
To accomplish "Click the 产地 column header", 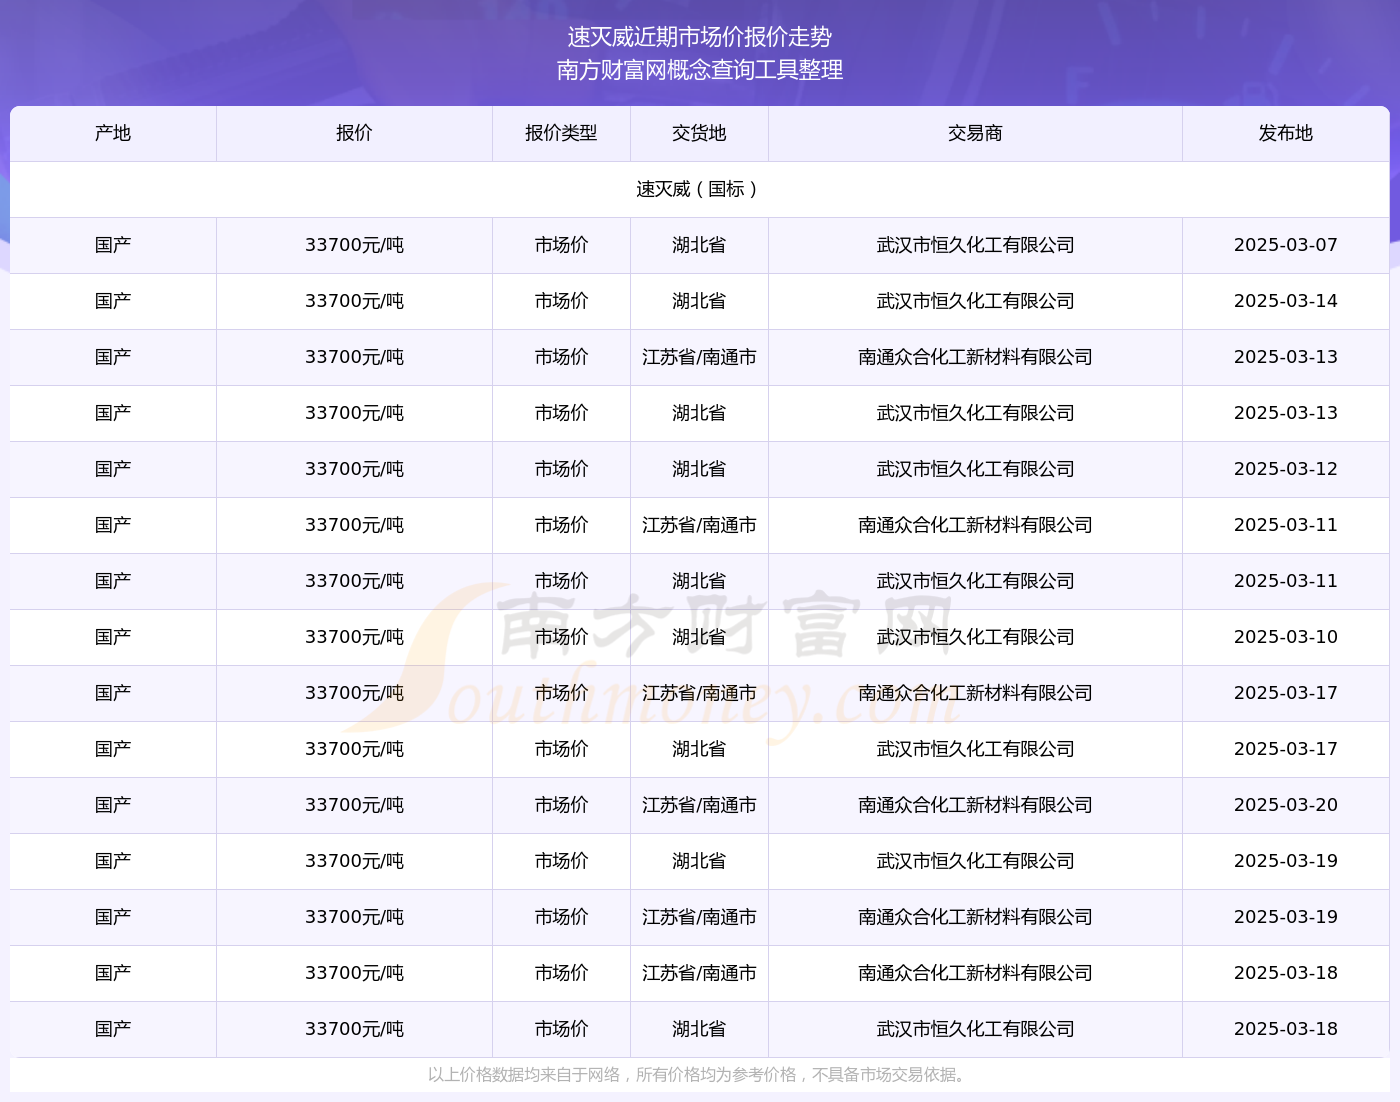I will (x=113, y=133).
